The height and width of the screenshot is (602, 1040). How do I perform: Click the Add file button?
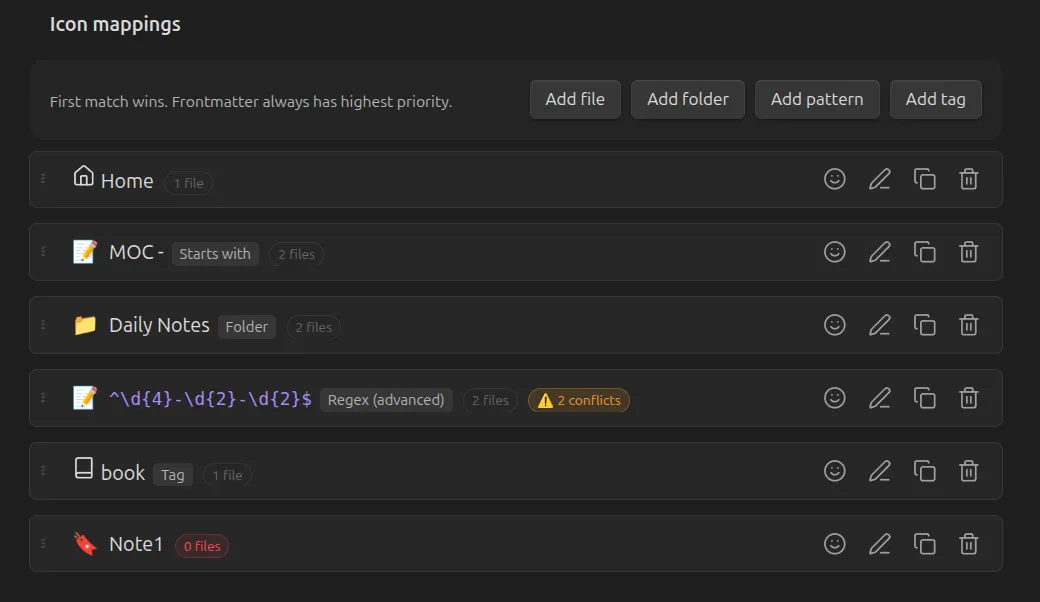click(x=575, y=99)
